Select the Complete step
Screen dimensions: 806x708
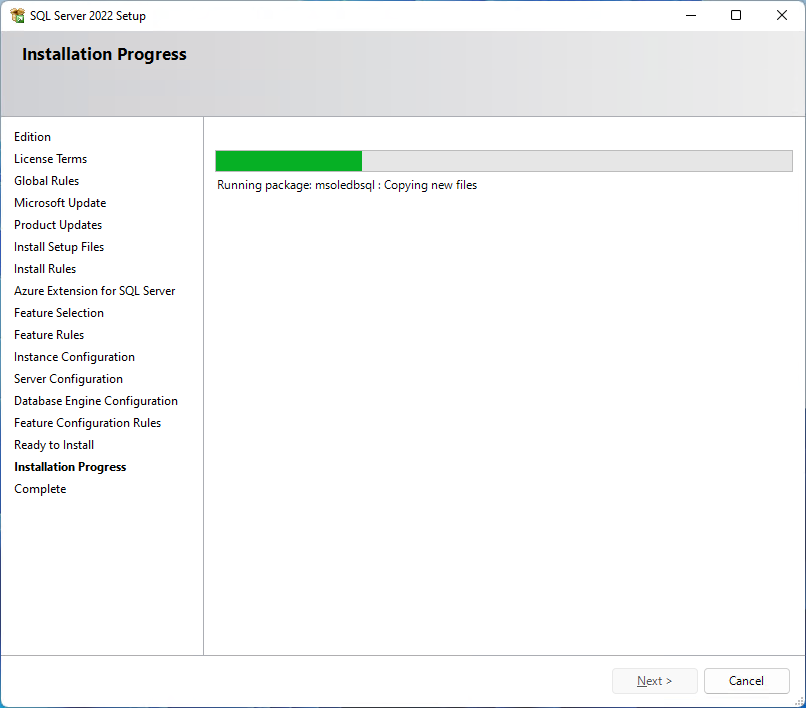click(x=40, y=489)
